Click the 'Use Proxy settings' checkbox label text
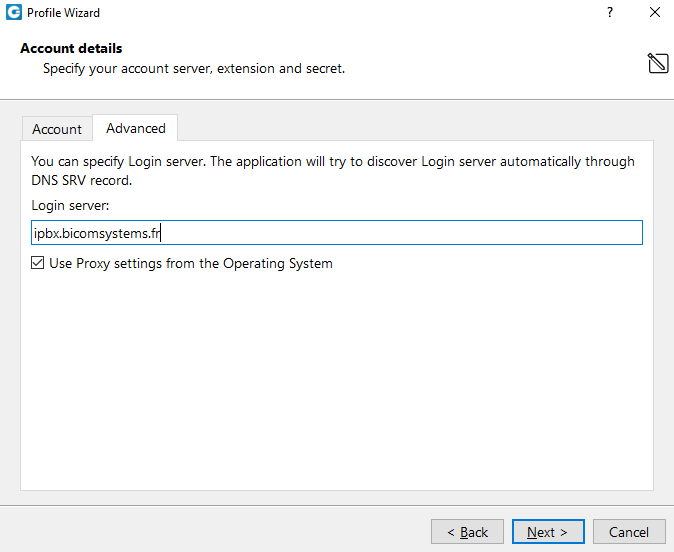This screenshot has width=674, height=552. coord(191,263)
